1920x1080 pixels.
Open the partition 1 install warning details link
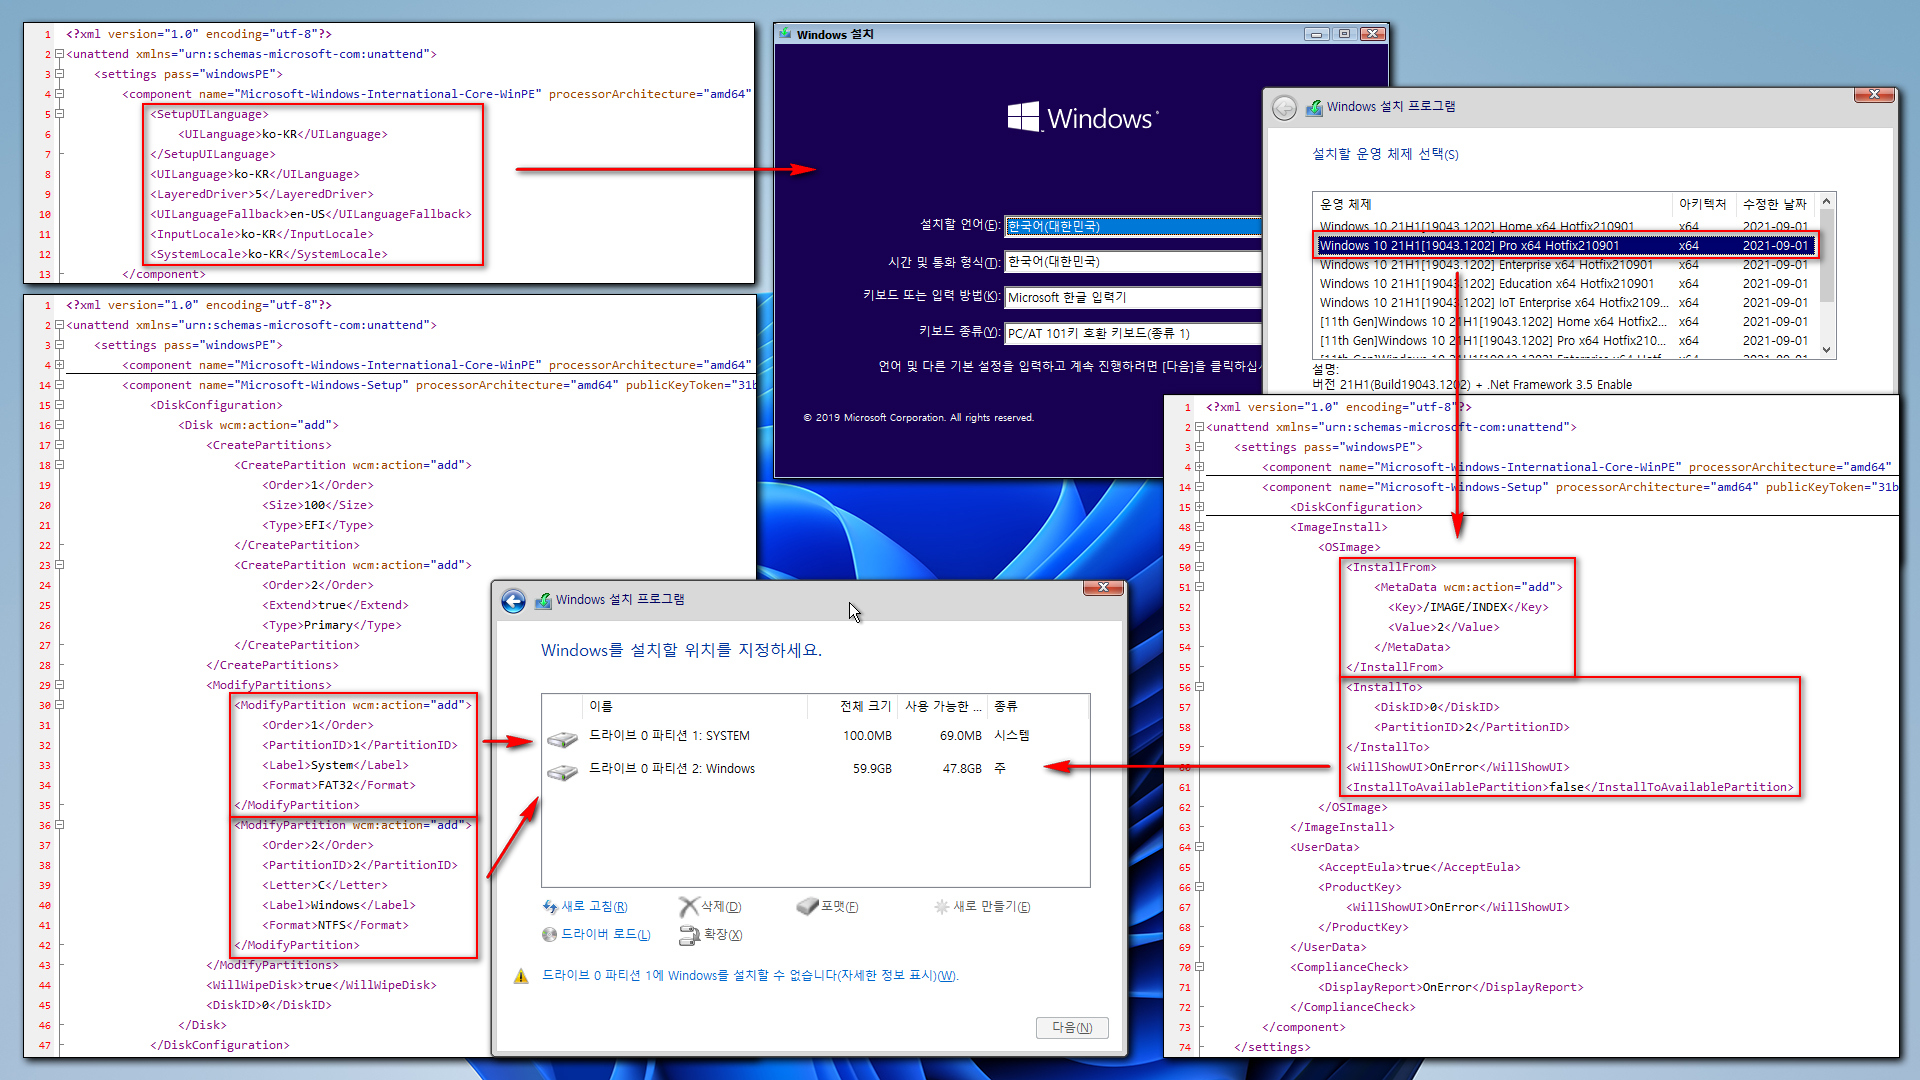point(750,976)
